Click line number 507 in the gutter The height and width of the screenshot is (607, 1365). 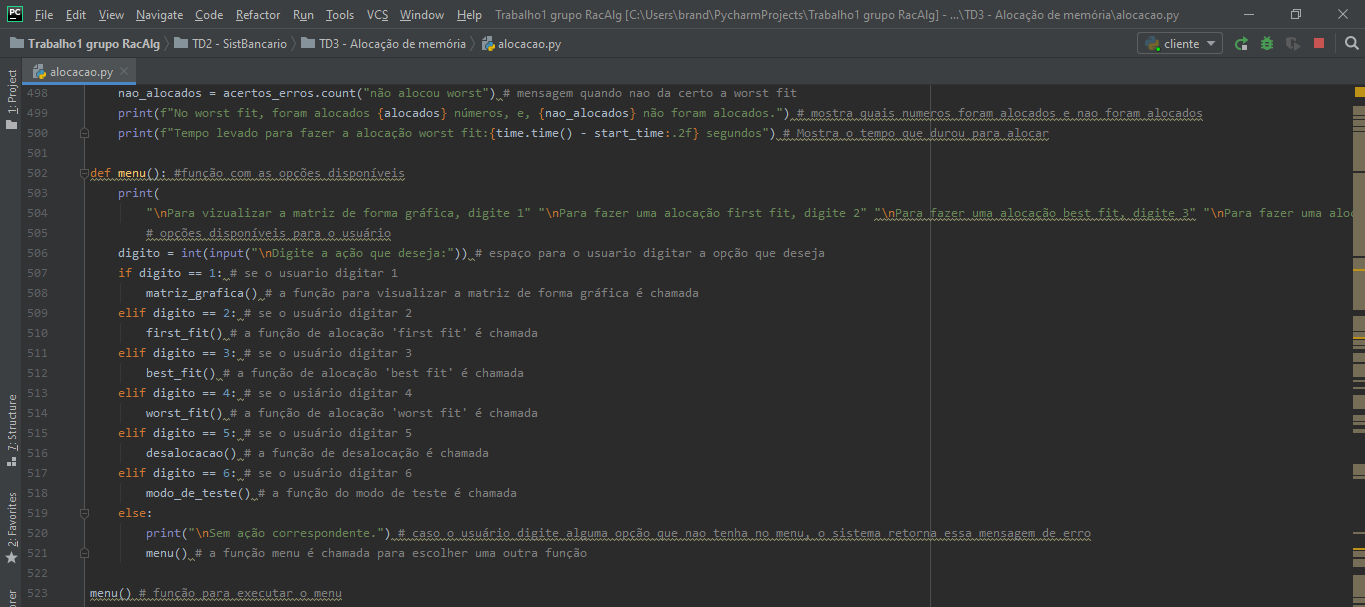click(37, 273)
